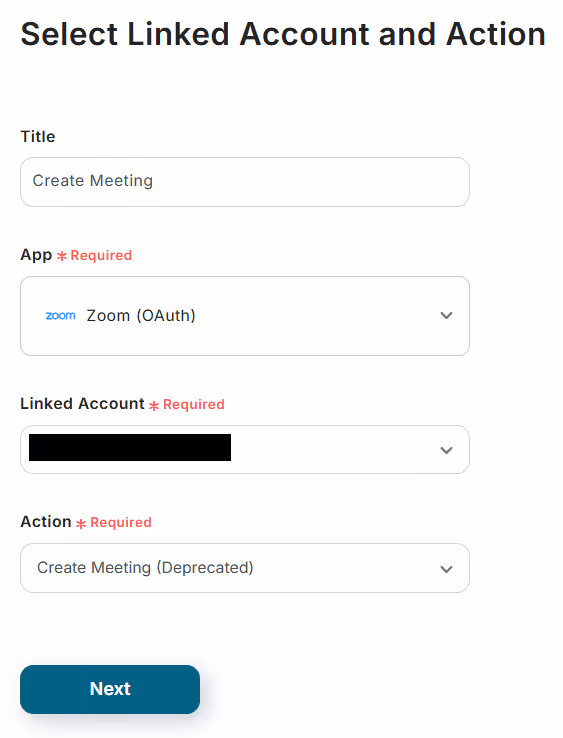The width and height of the screenshot is (563, 738).
Task: Open the Create Meeting (Deprecated) action dropdown
Action: click(245, 568)
